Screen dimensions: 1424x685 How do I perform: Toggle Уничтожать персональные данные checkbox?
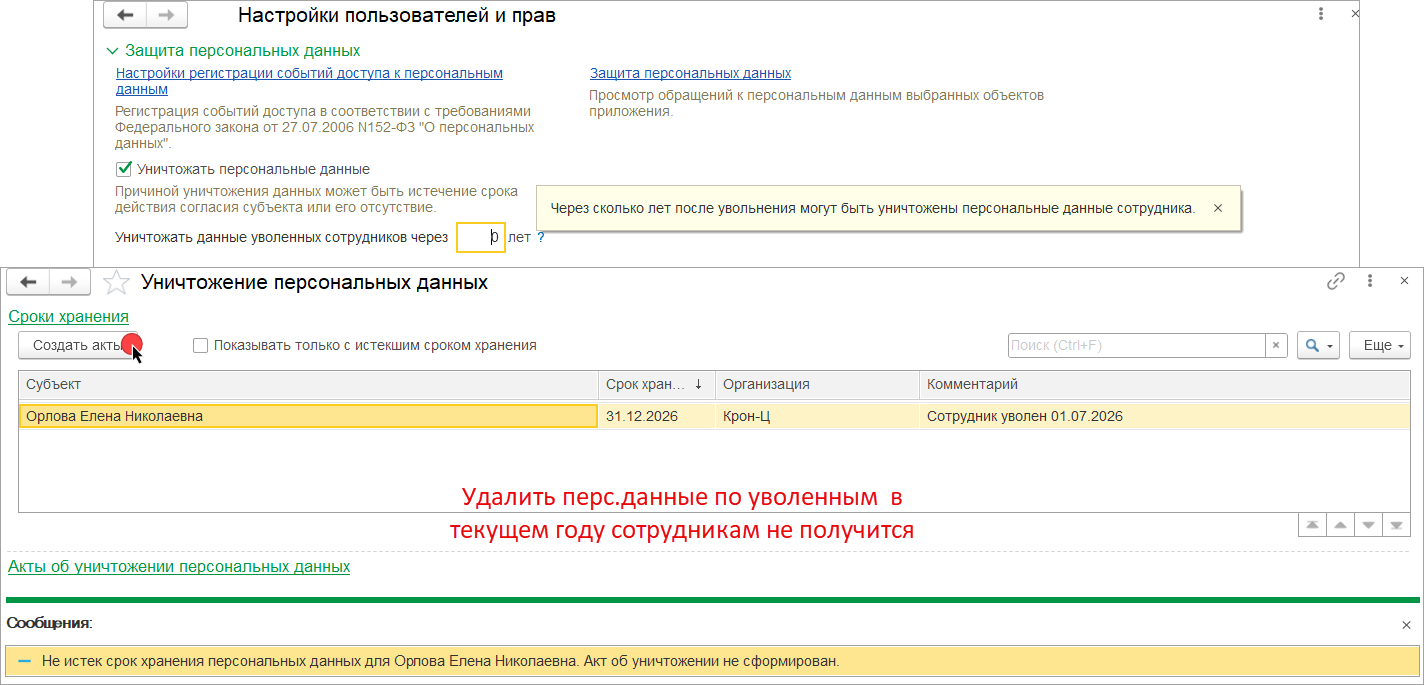point(124,169)
